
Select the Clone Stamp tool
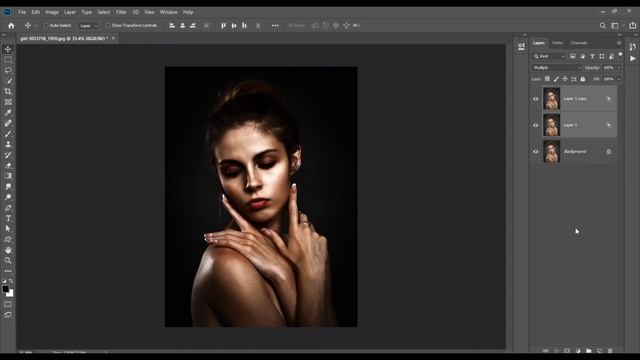[8, 144]
